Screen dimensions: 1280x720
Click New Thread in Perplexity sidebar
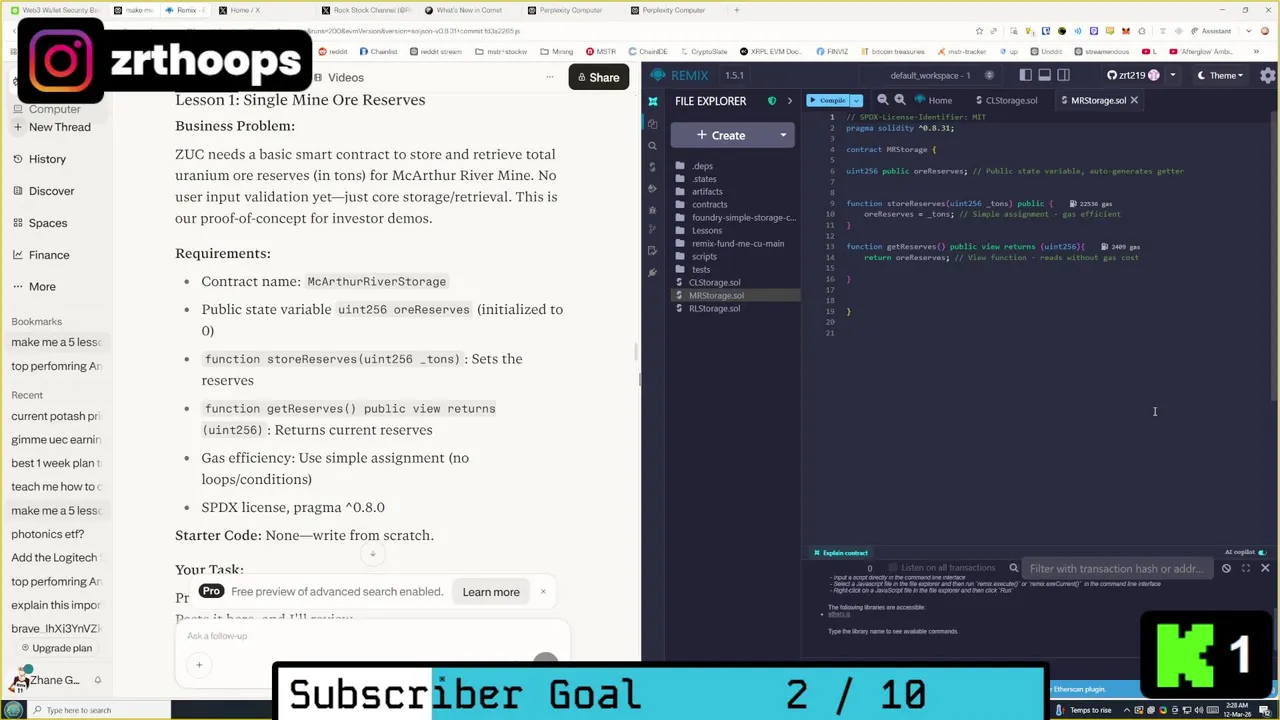point(59,127)
